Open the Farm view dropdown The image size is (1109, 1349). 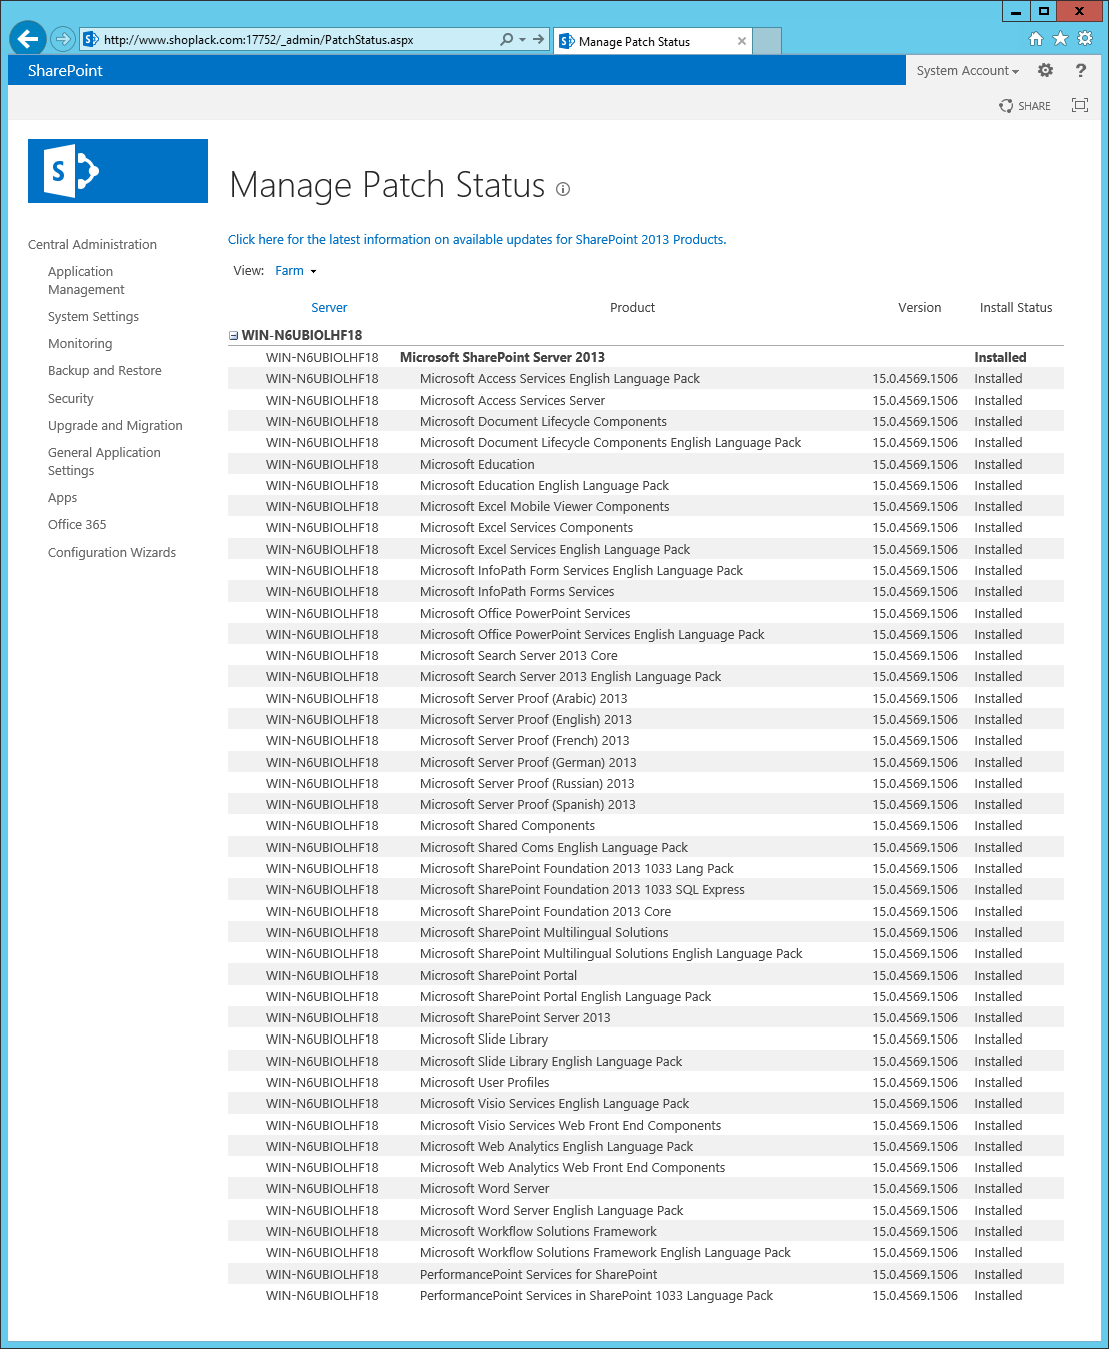click(295, 270)
